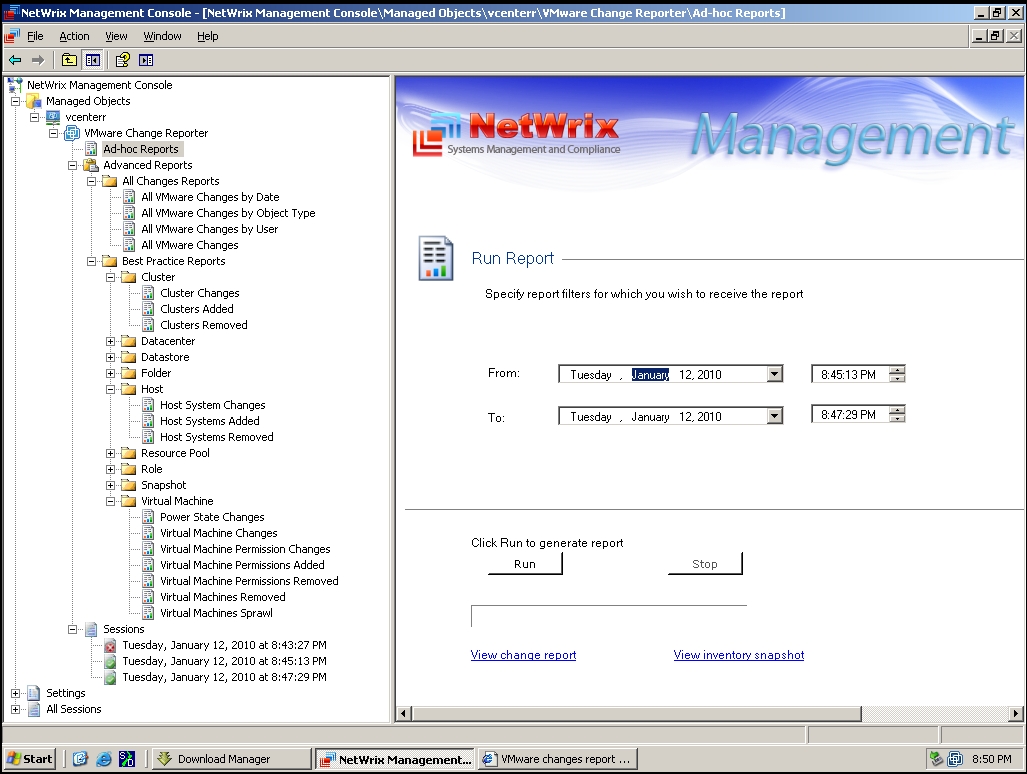Click the Host Systems Added report icon
The height and width of the screenshot is (774, 1027).
149,421
